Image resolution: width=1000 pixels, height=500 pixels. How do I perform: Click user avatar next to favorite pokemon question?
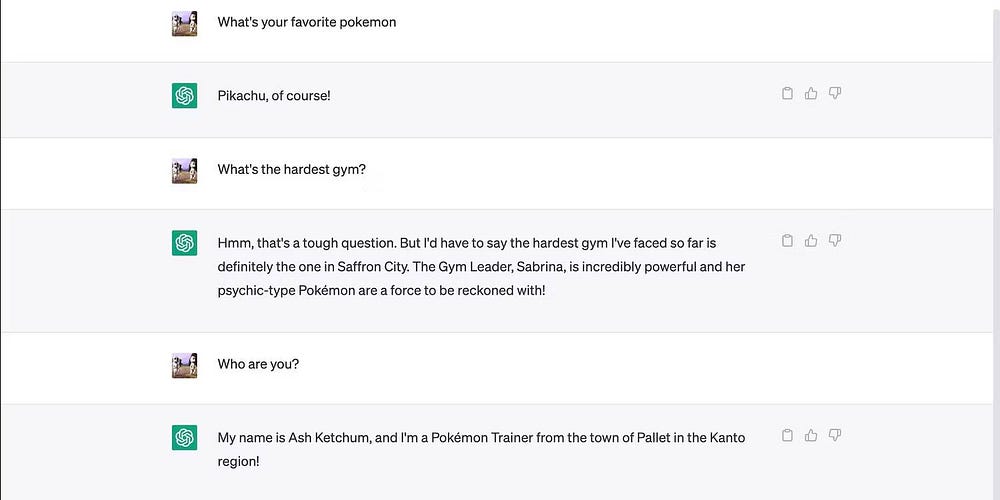pos(184,23)
